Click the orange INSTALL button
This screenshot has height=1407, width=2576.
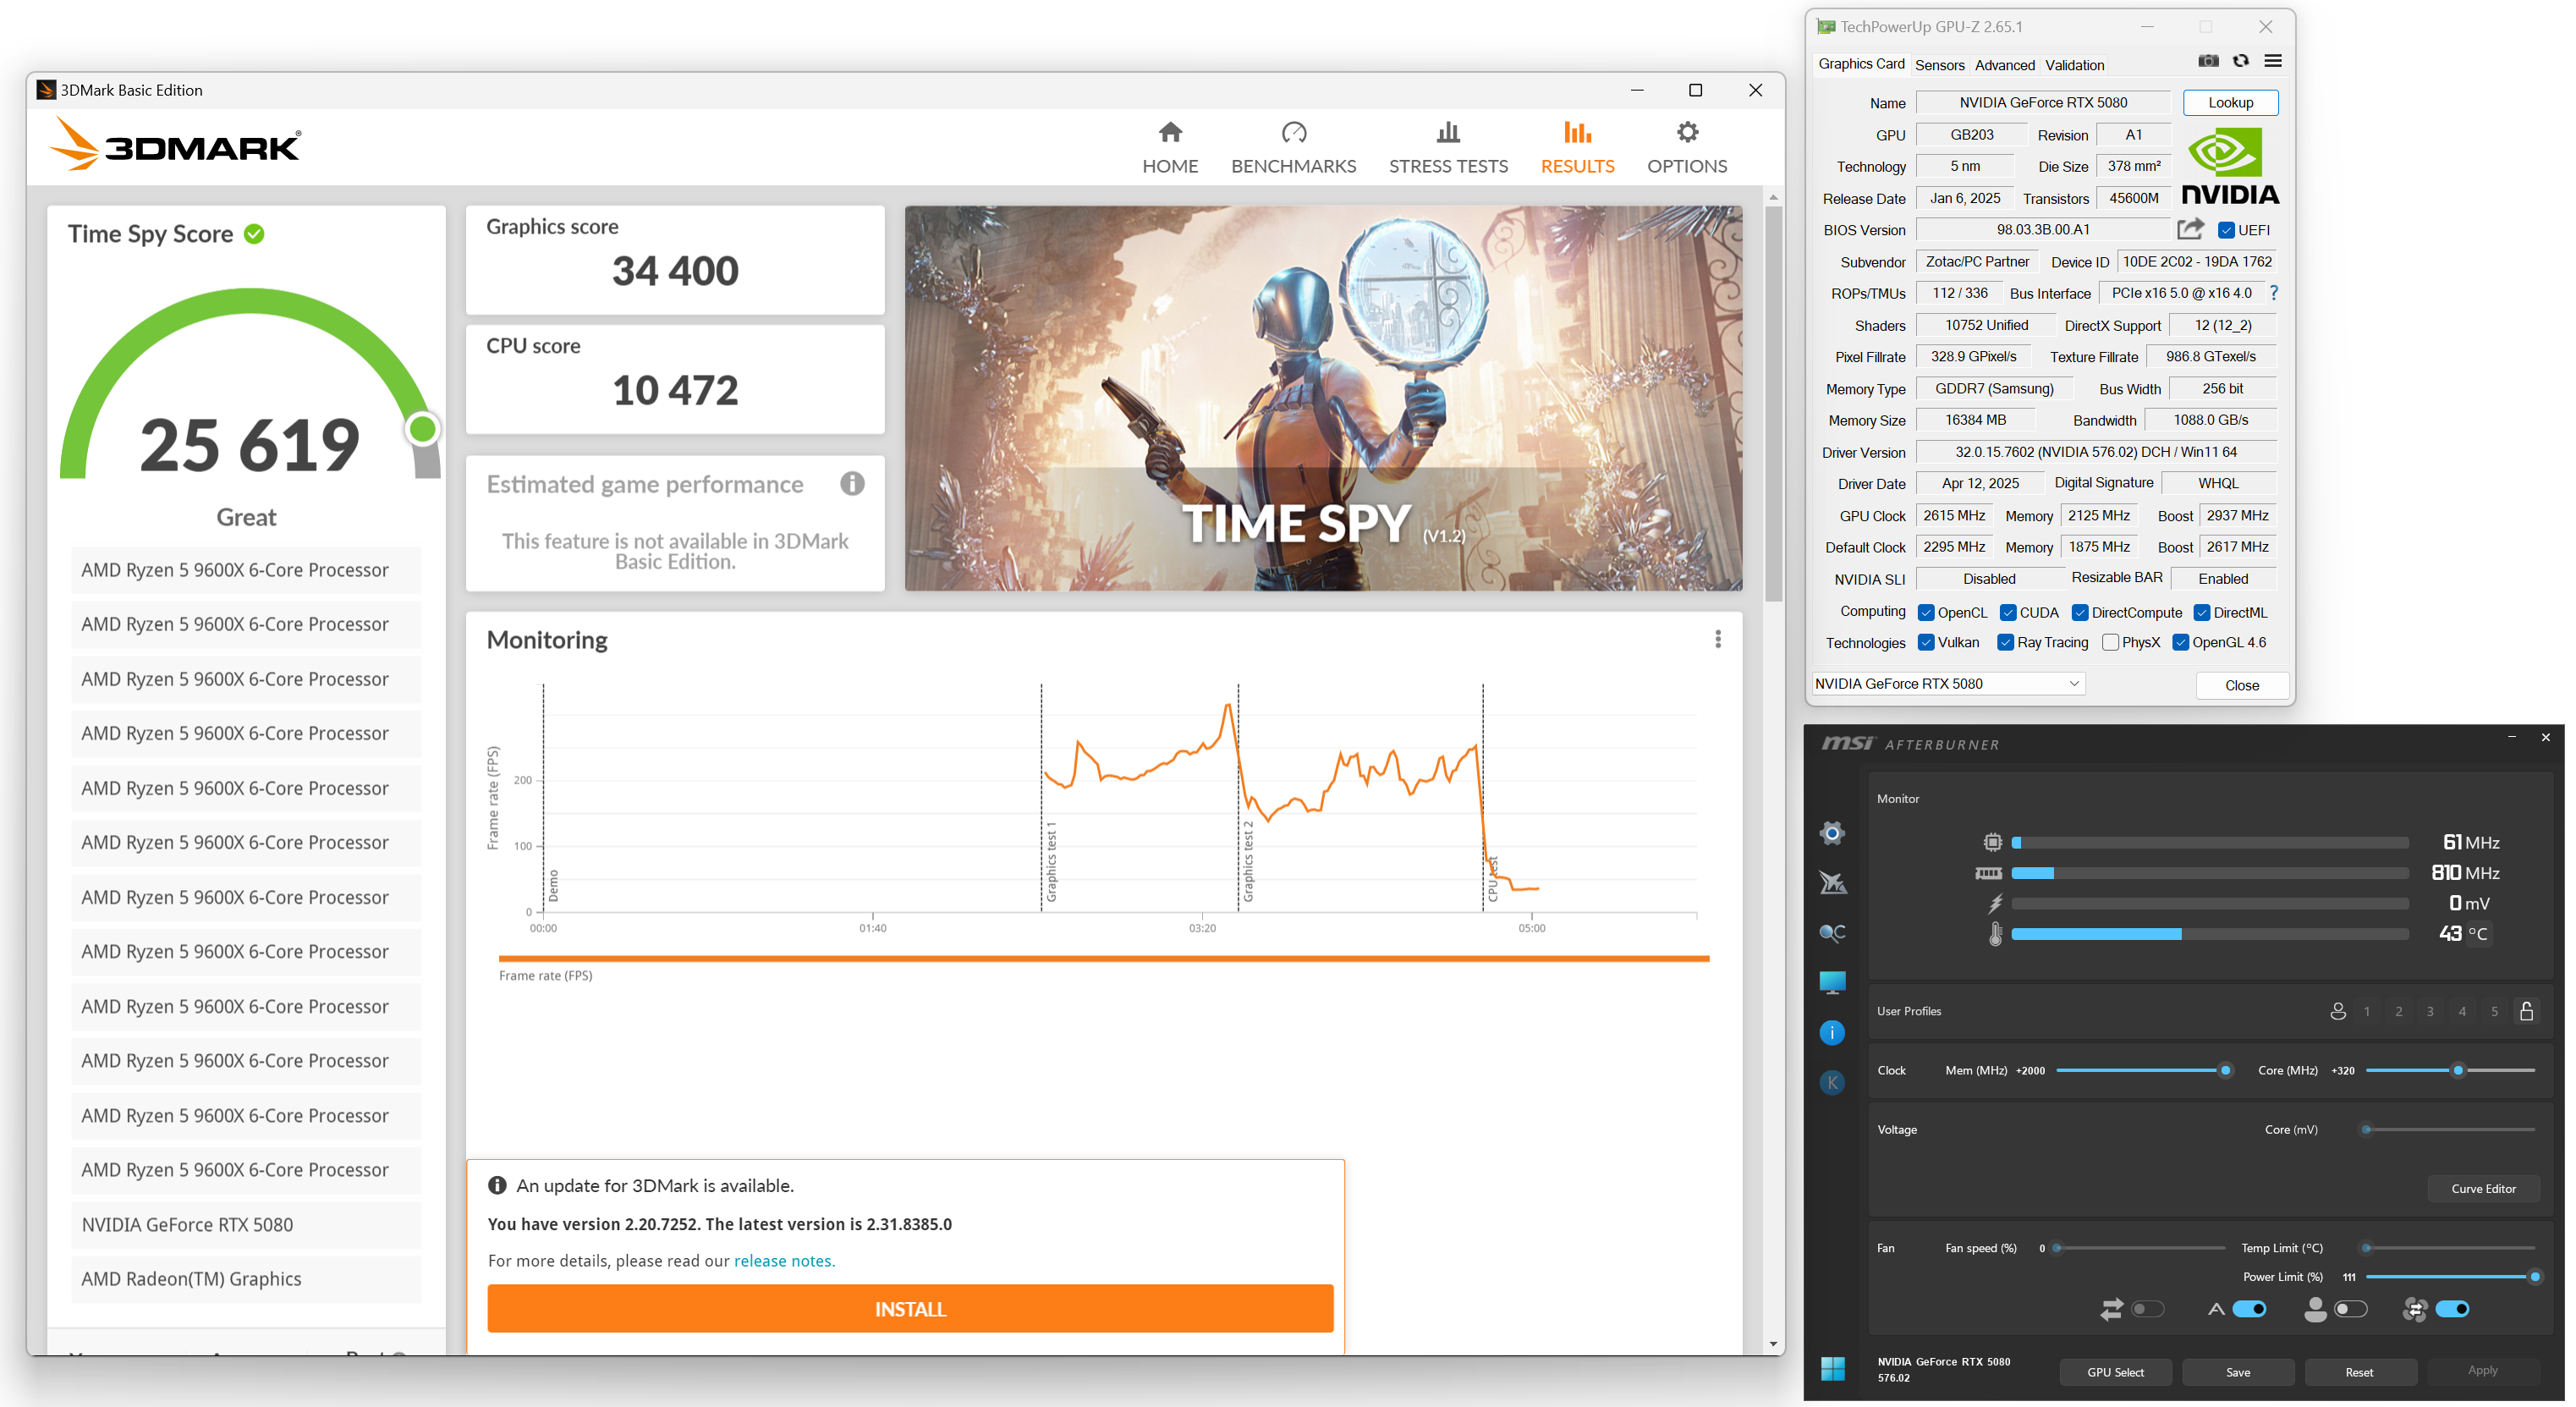pos(909,1308)
